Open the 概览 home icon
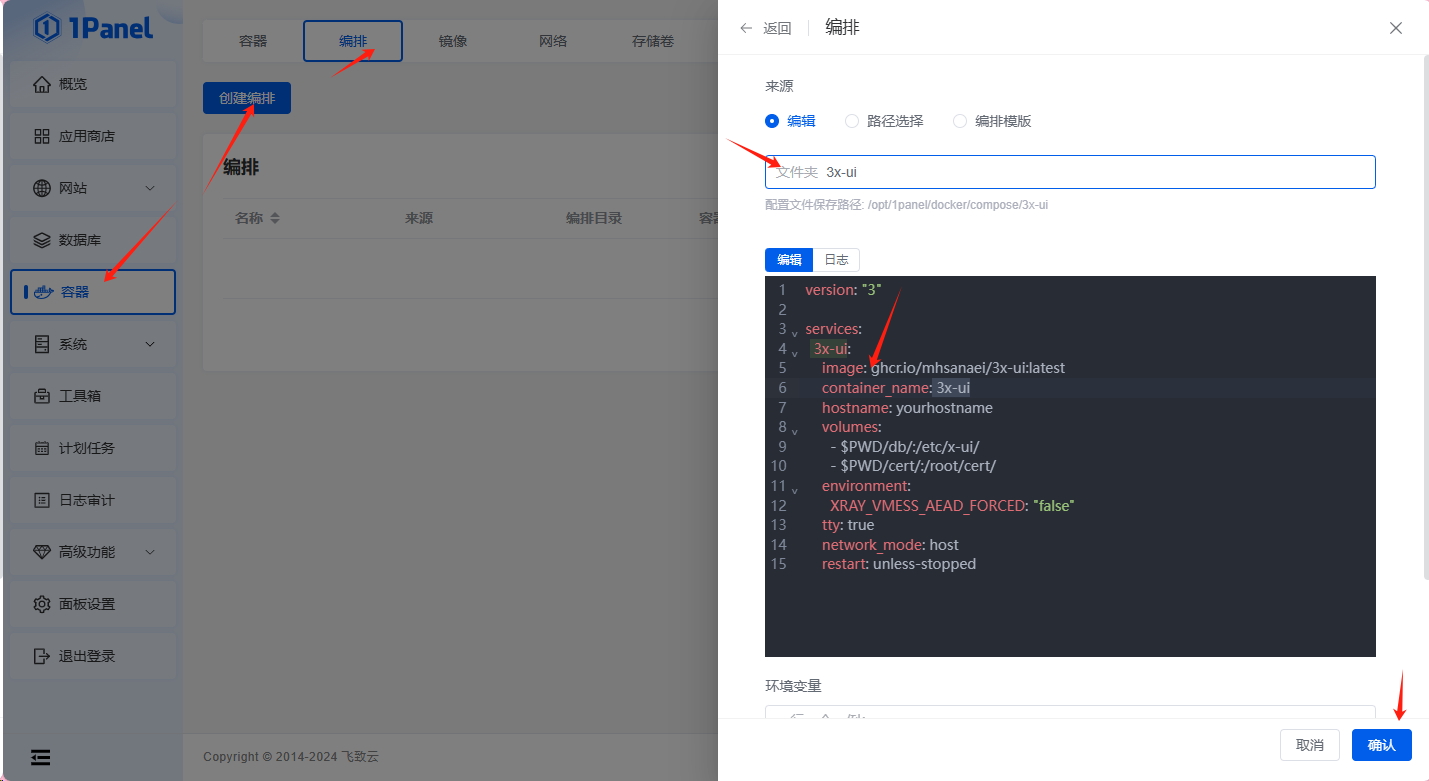The image size is (1429, 781). pos(41,84)
